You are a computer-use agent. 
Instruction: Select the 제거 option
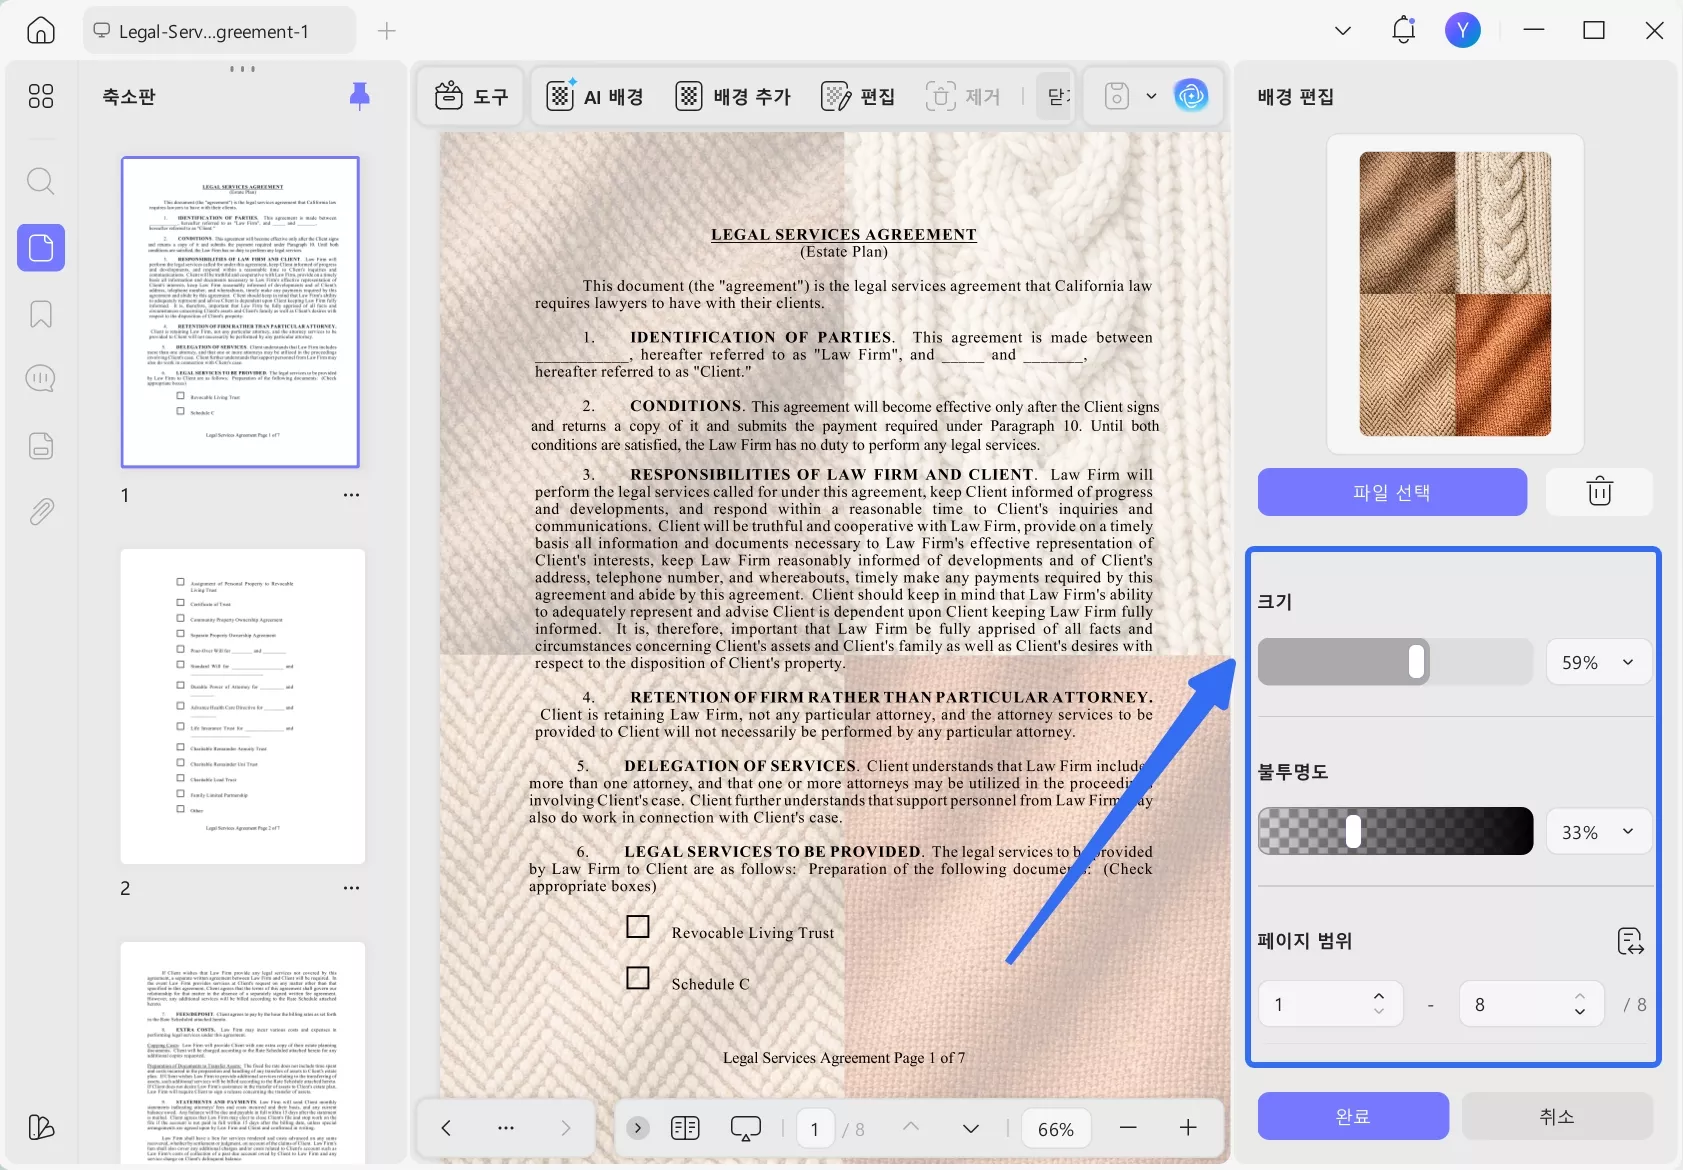(x=963, y=96)
